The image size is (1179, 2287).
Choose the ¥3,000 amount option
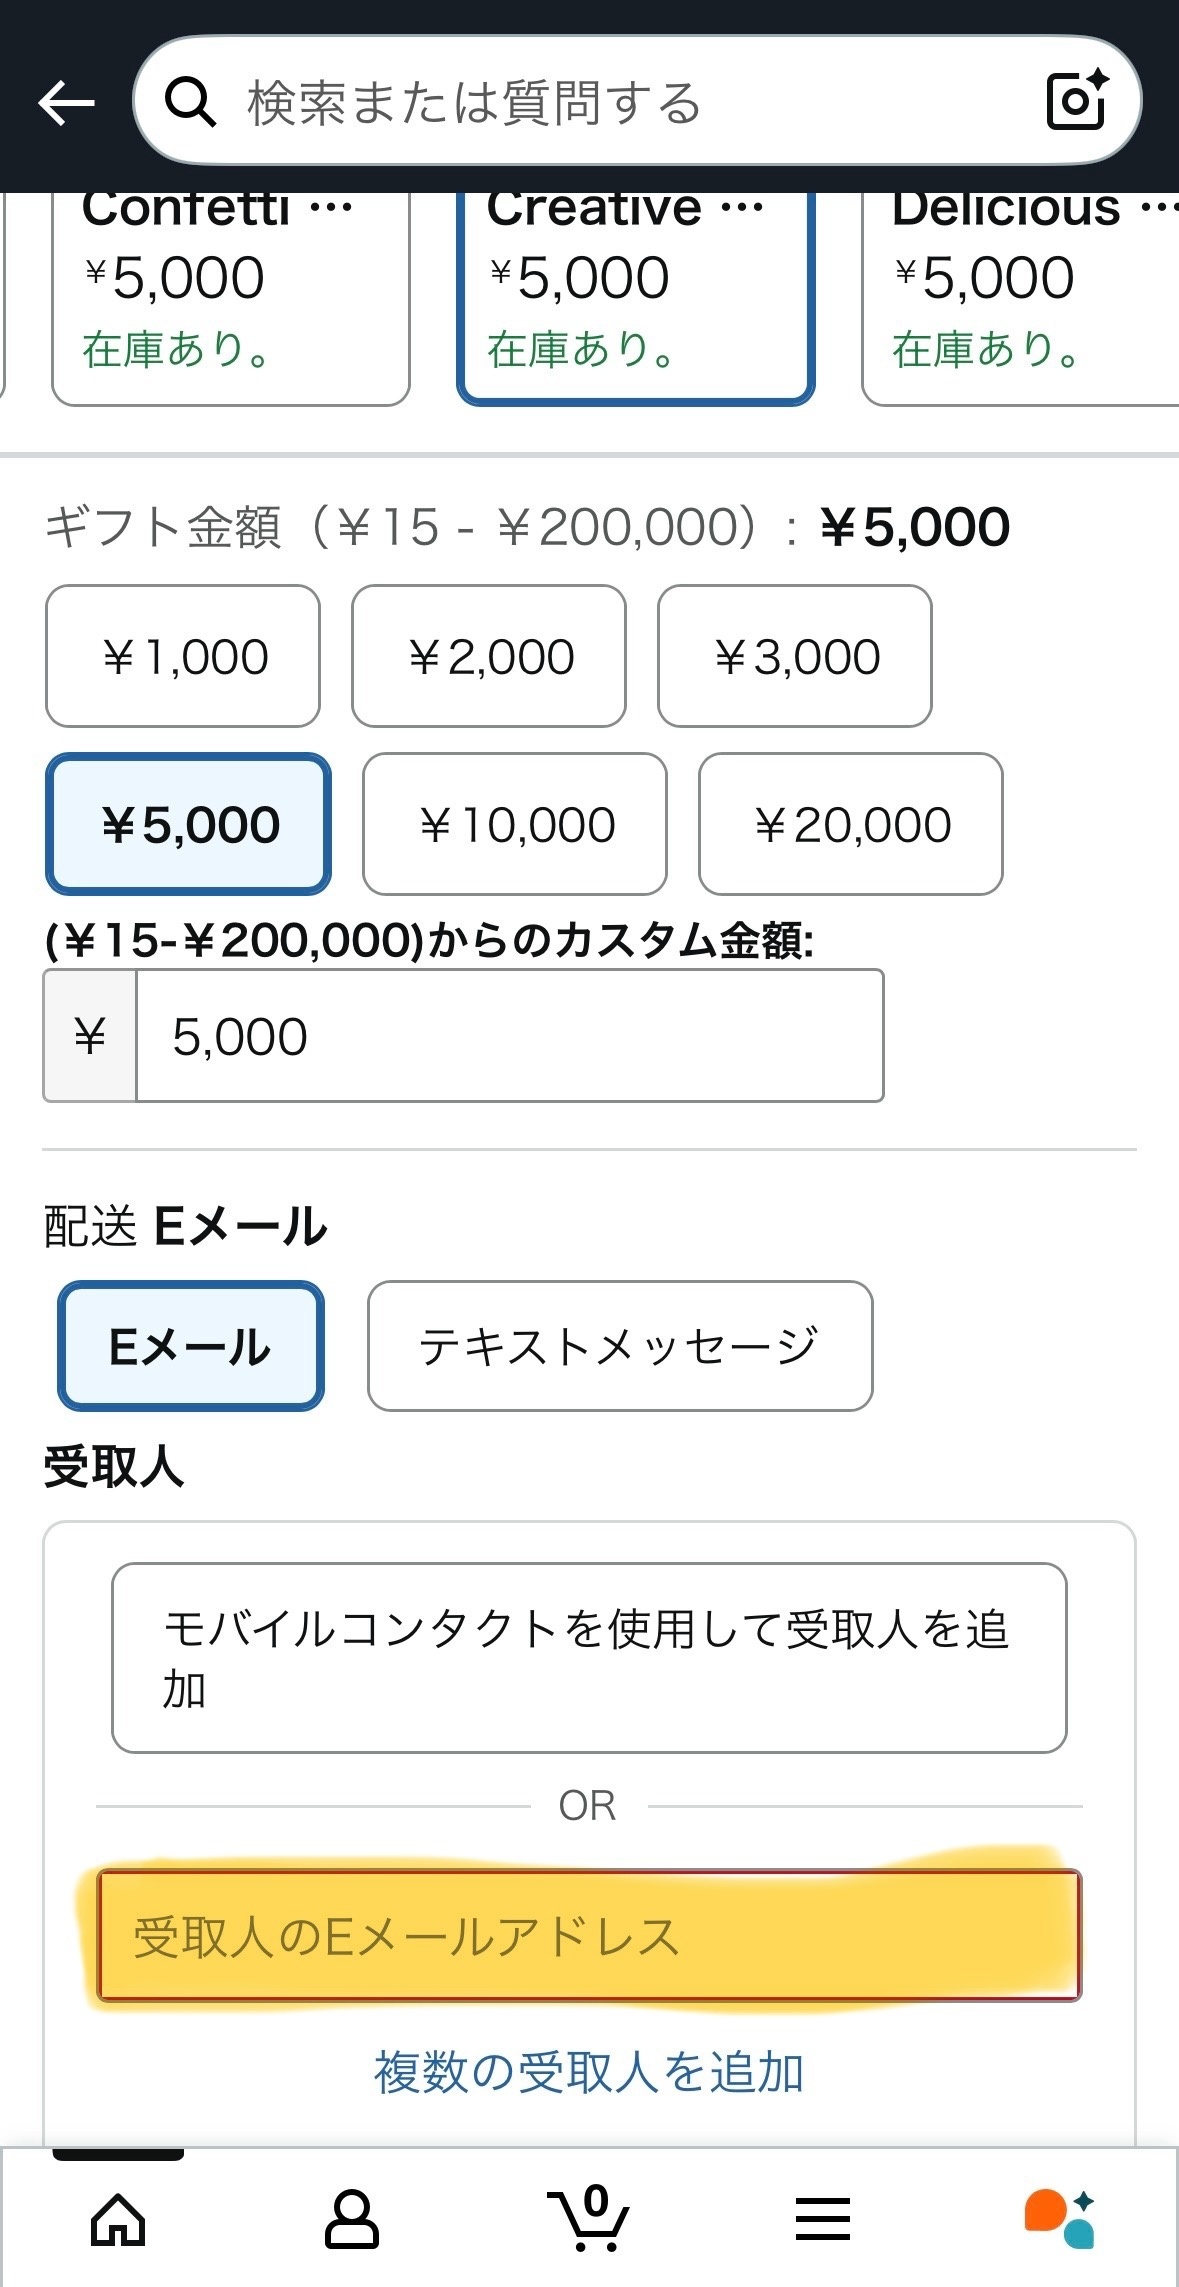coord(795,656)
